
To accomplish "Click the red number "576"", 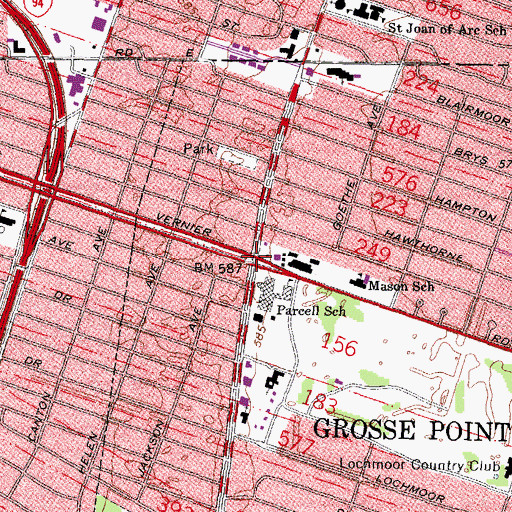I will (x=399, y=178).
